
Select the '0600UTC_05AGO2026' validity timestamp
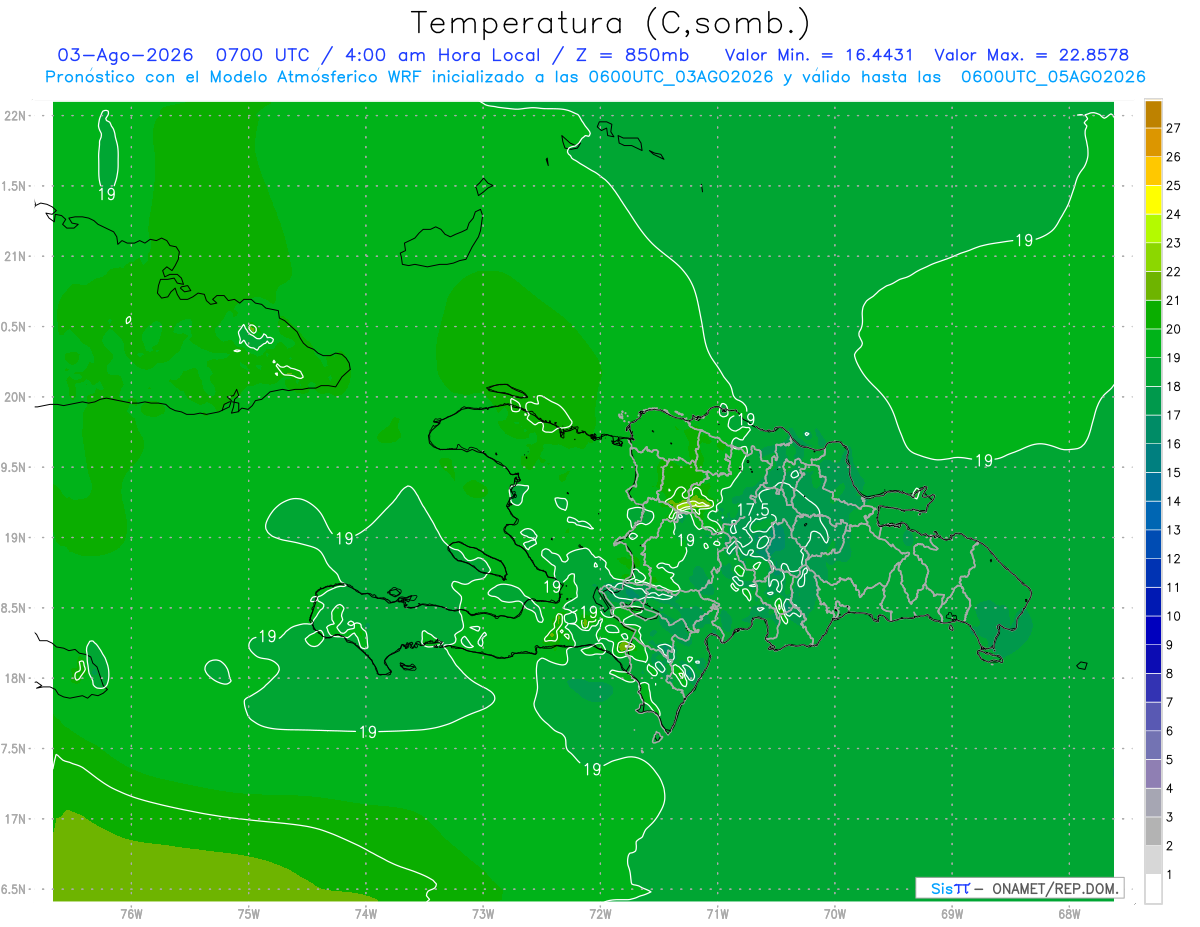(x=1053, y=77)
